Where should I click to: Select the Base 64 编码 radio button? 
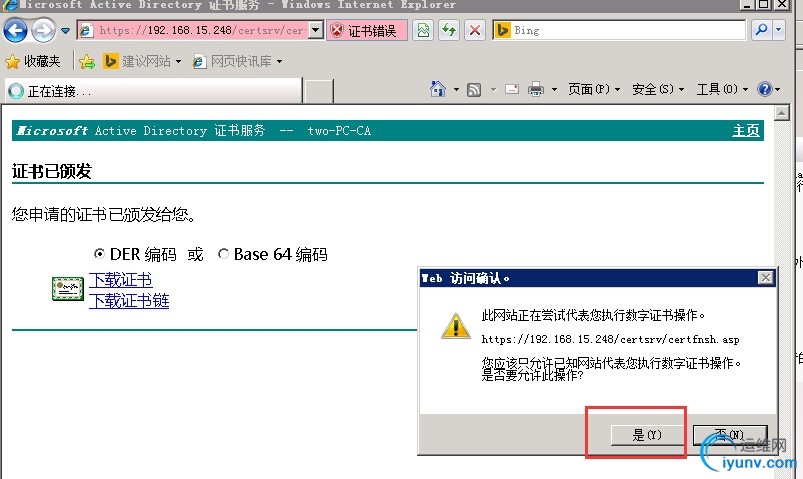tap(223, 254)
